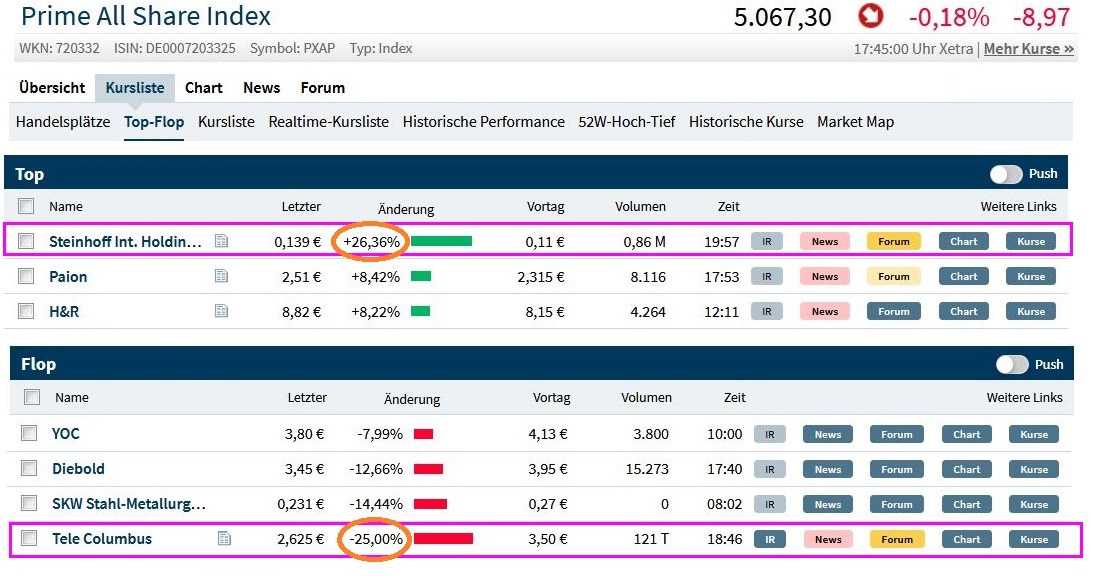Click News button for Steinhoff
The image size is (1093, 584).
[824, 241]
